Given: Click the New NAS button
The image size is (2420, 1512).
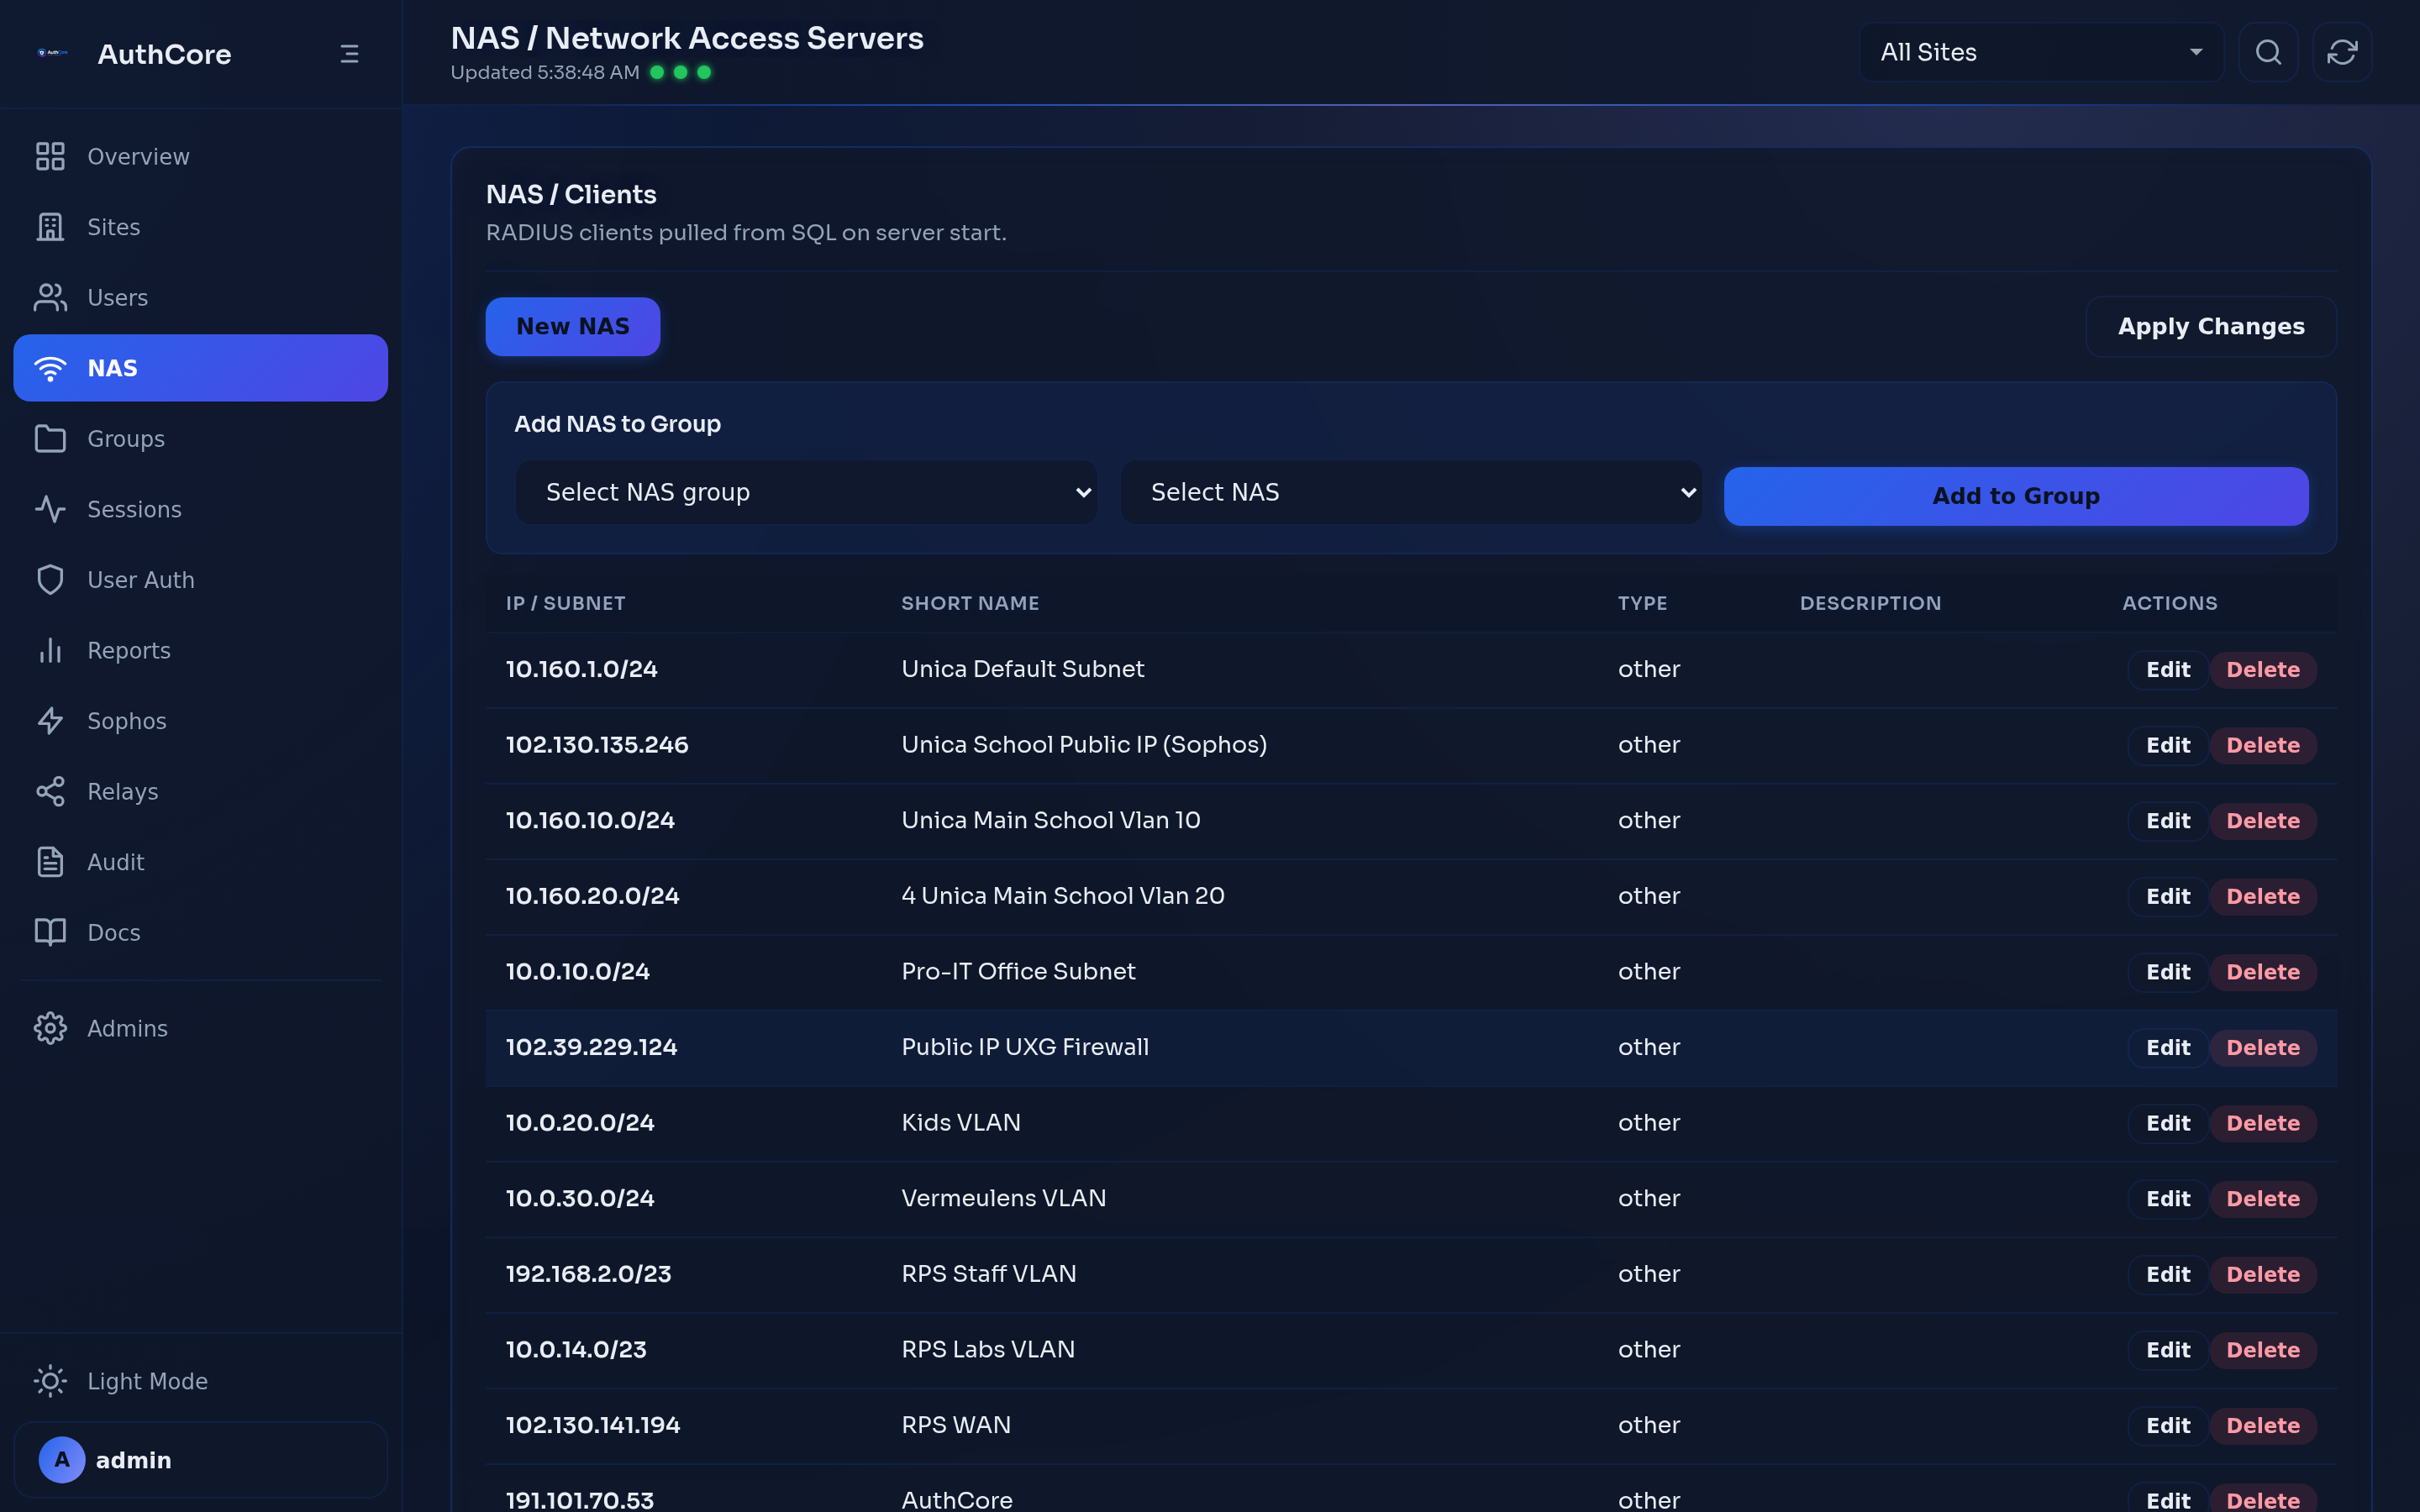Looking at the screenshot, I should pyautogui.click(x=572, y=326).
